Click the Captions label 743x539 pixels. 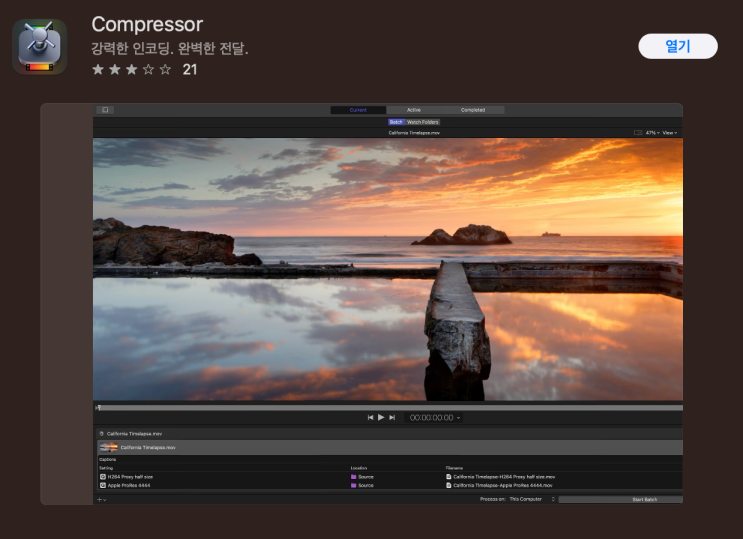coord(108,459)
